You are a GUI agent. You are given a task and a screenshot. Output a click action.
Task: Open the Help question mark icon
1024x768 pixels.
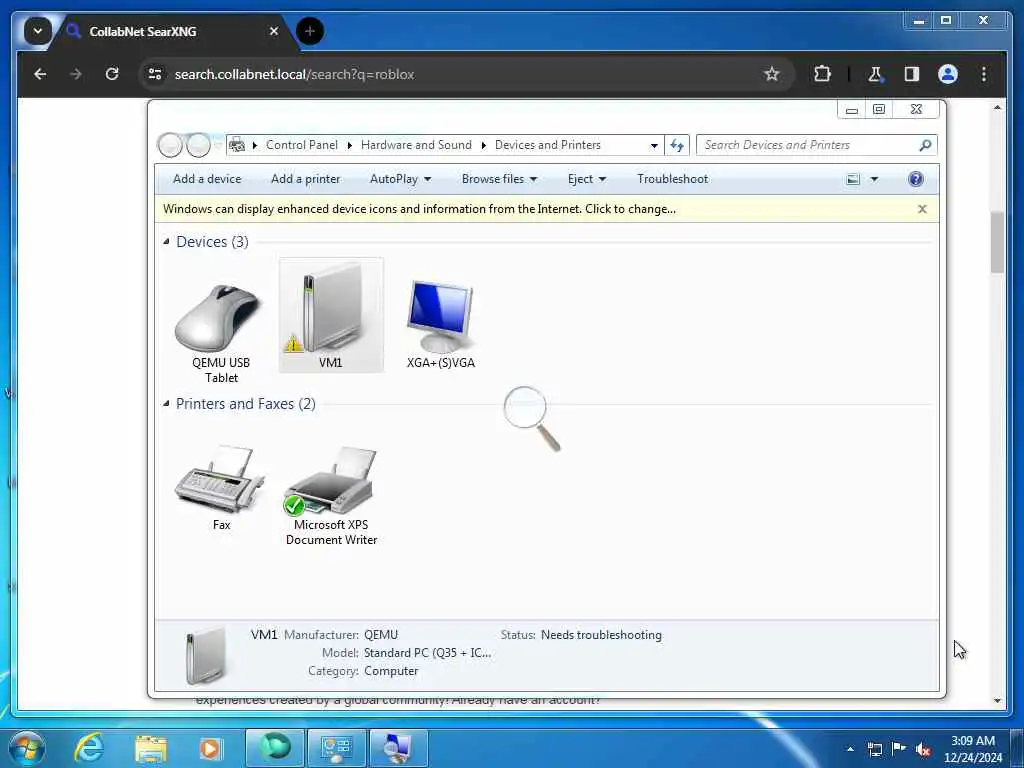[916, 179]
